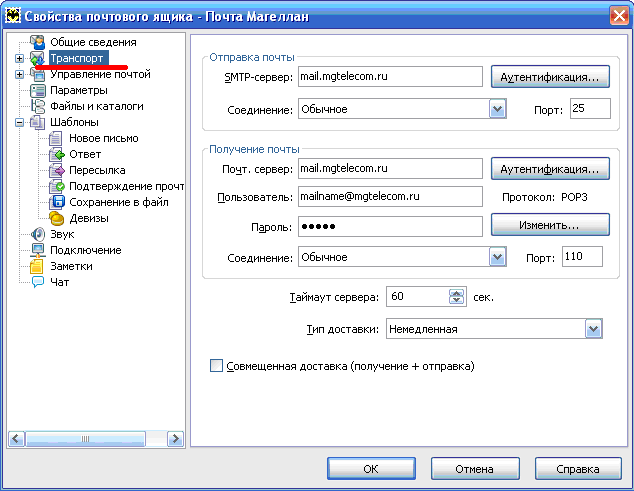Increase the Таймаут сервера value
This screenshot has width=634, height=491.
[456, 292]
